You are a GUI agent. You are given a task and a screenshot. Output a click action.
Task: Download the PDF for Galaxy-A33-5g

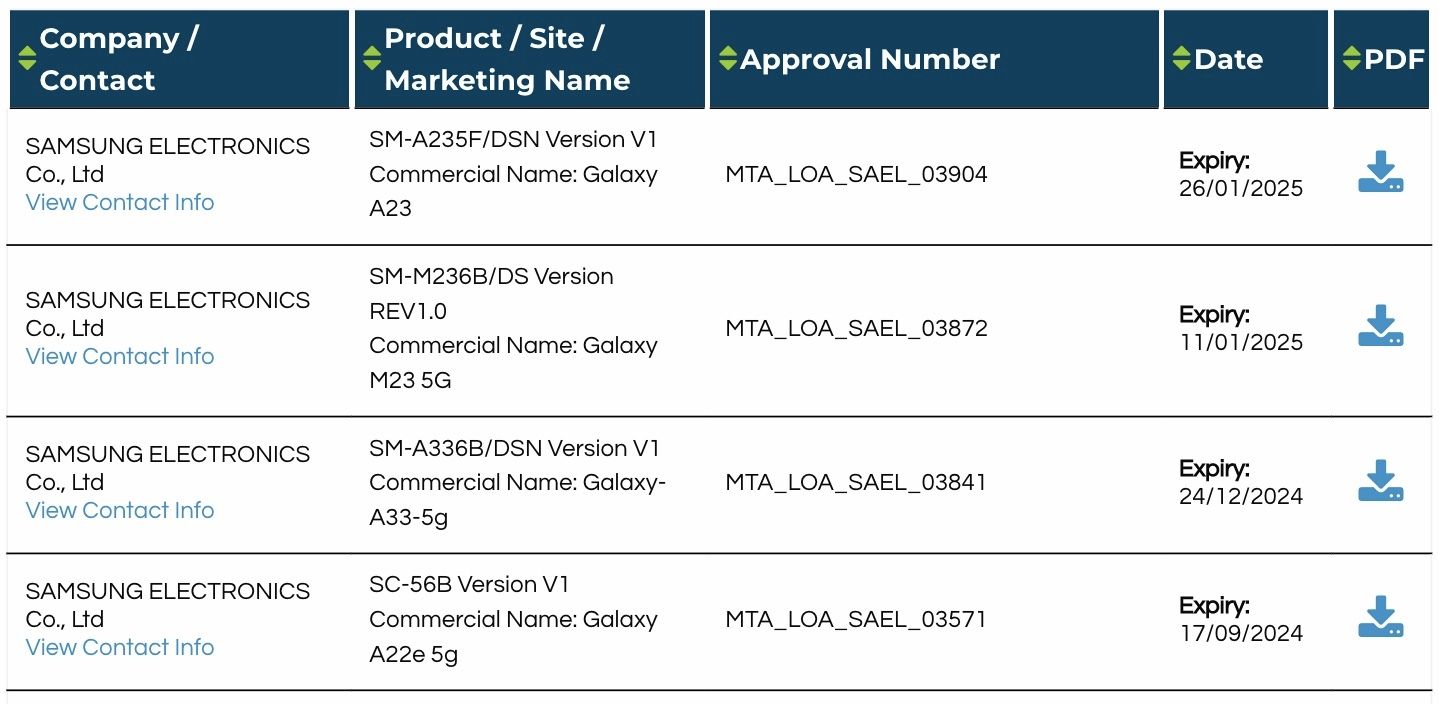(1380, 481)
